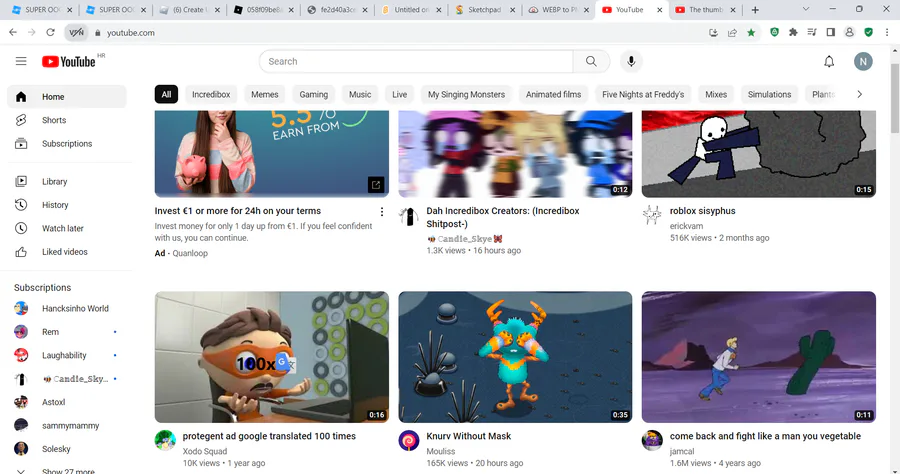
Task: Select the Incredibox filter chip
Action: tap(211, 95)
